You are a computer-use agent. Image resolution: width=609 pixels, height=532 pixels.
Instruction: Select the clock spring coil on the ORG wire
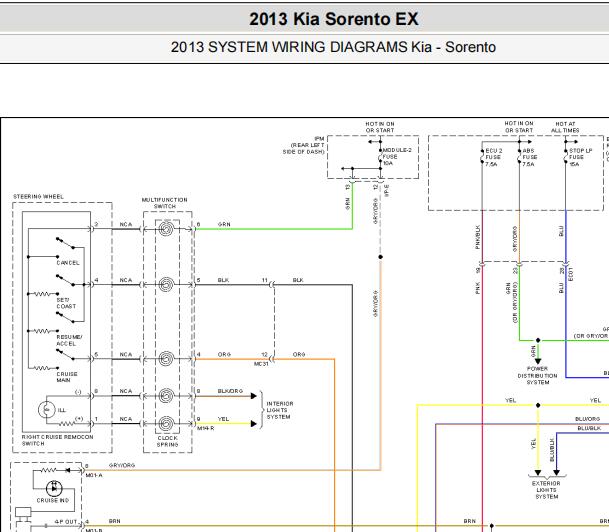[166, 359]
